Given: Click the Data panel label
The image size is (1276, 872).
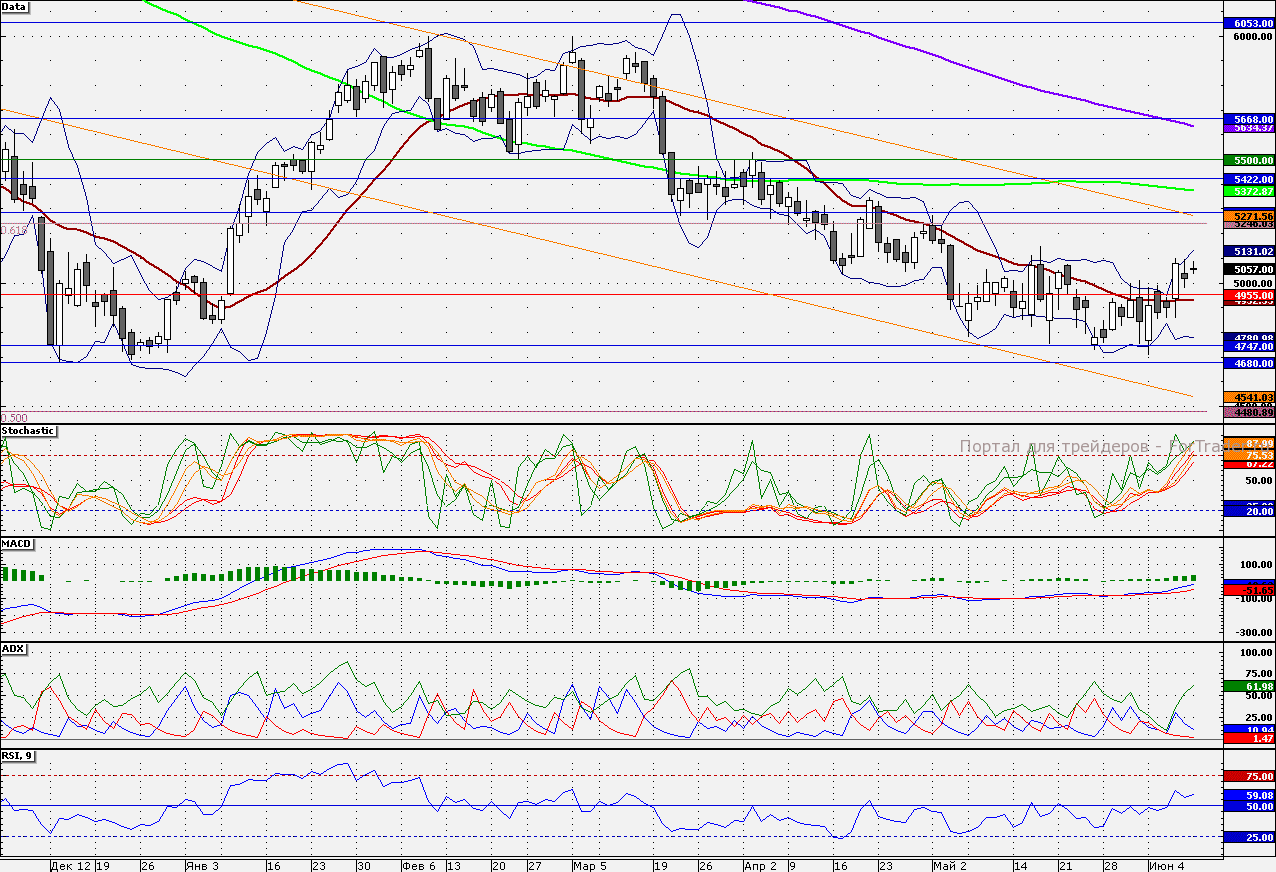Looking at the screenshot, I should coord(15,7).
